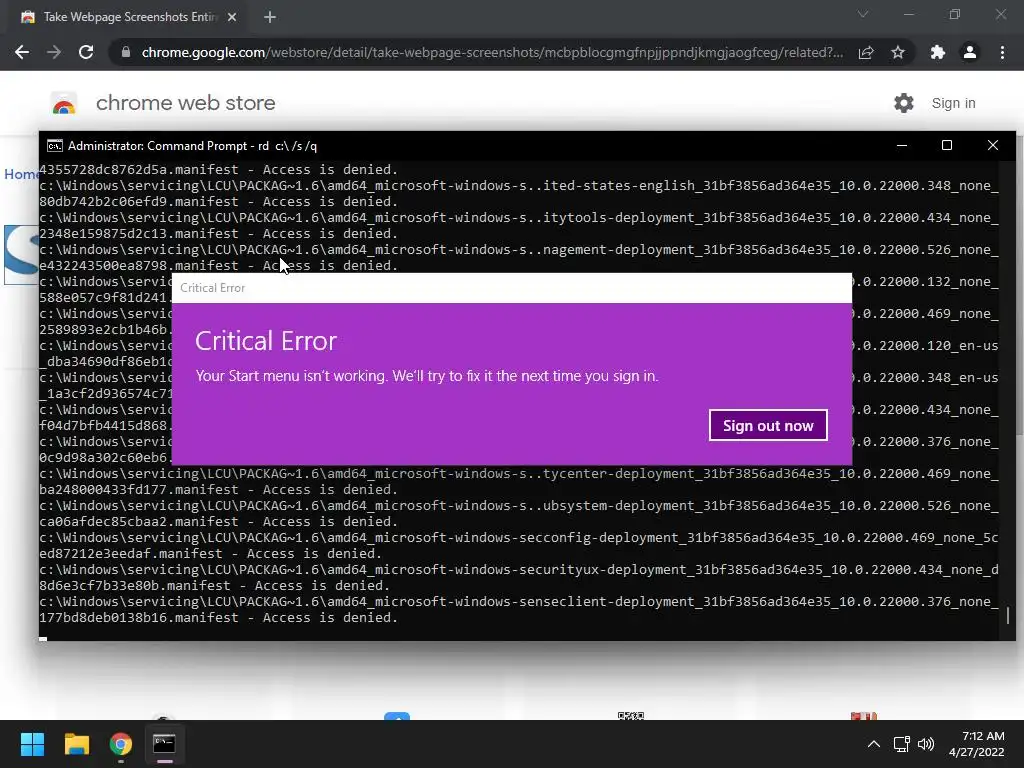
Task: Open File Explorer from the taskbar
Action: pyautogui.click(x=76, y=744)
